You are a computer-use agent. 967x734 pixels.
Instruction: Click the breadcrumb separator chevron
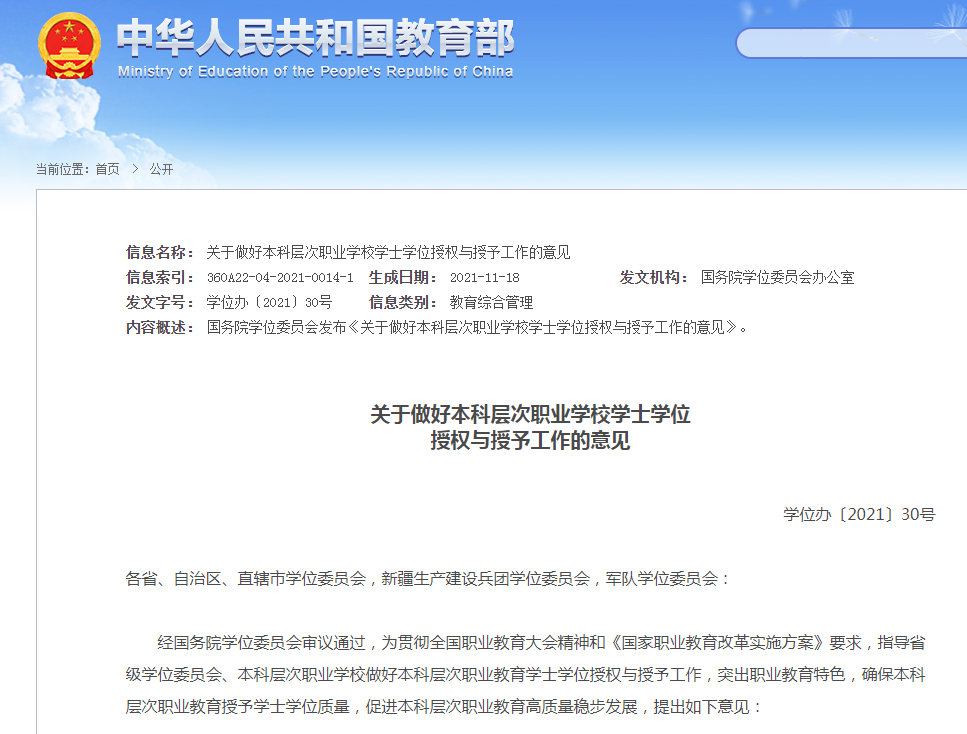(x=134, y=169)
